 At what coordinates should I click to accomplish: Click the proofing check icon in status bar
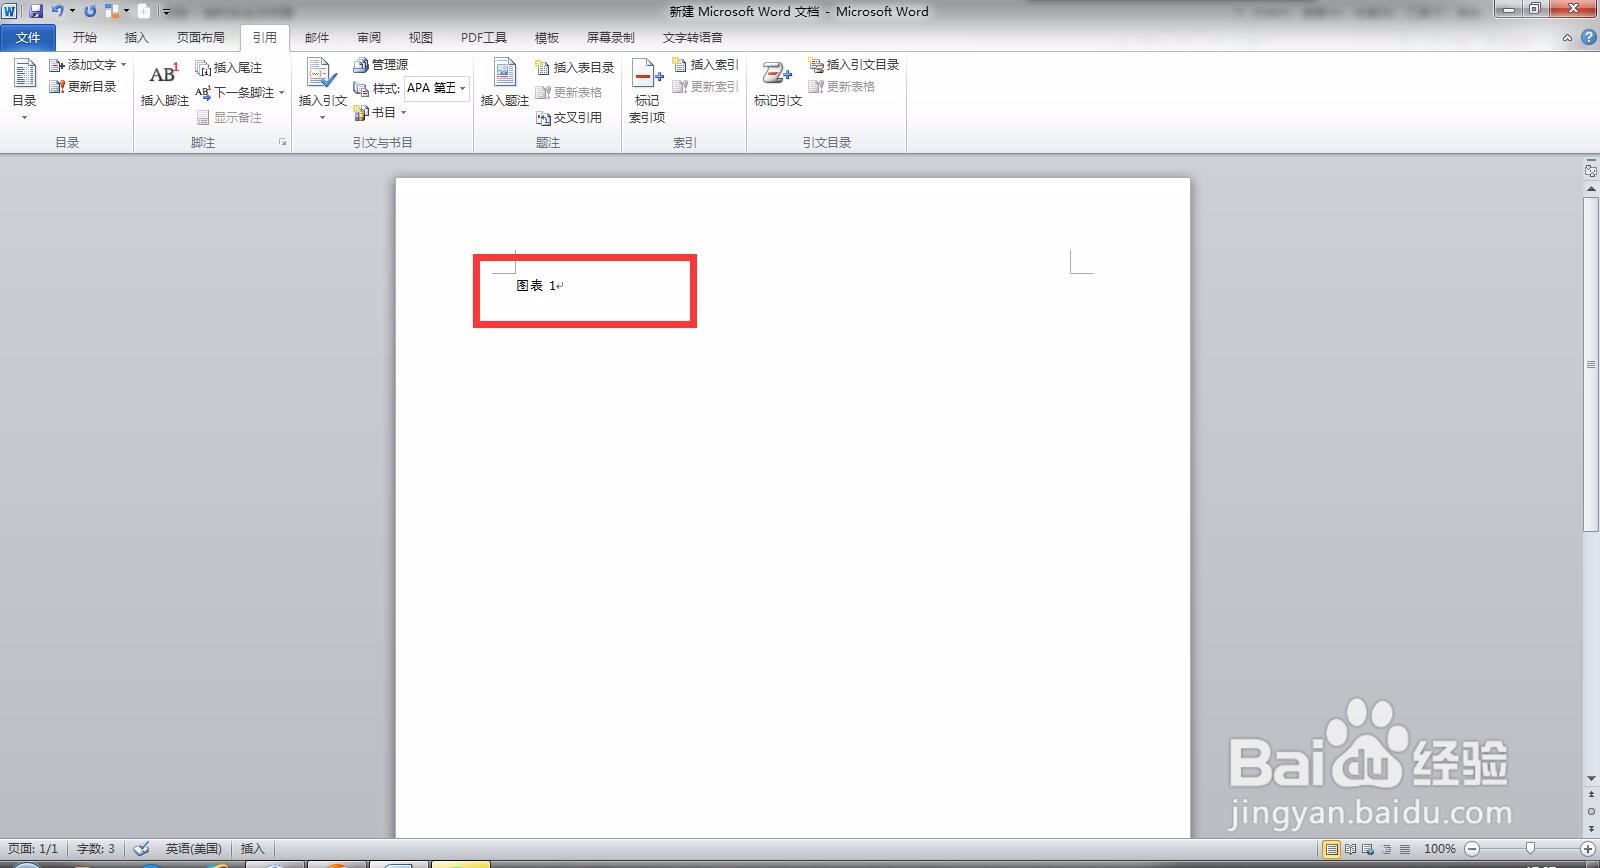tap(141, 849)
